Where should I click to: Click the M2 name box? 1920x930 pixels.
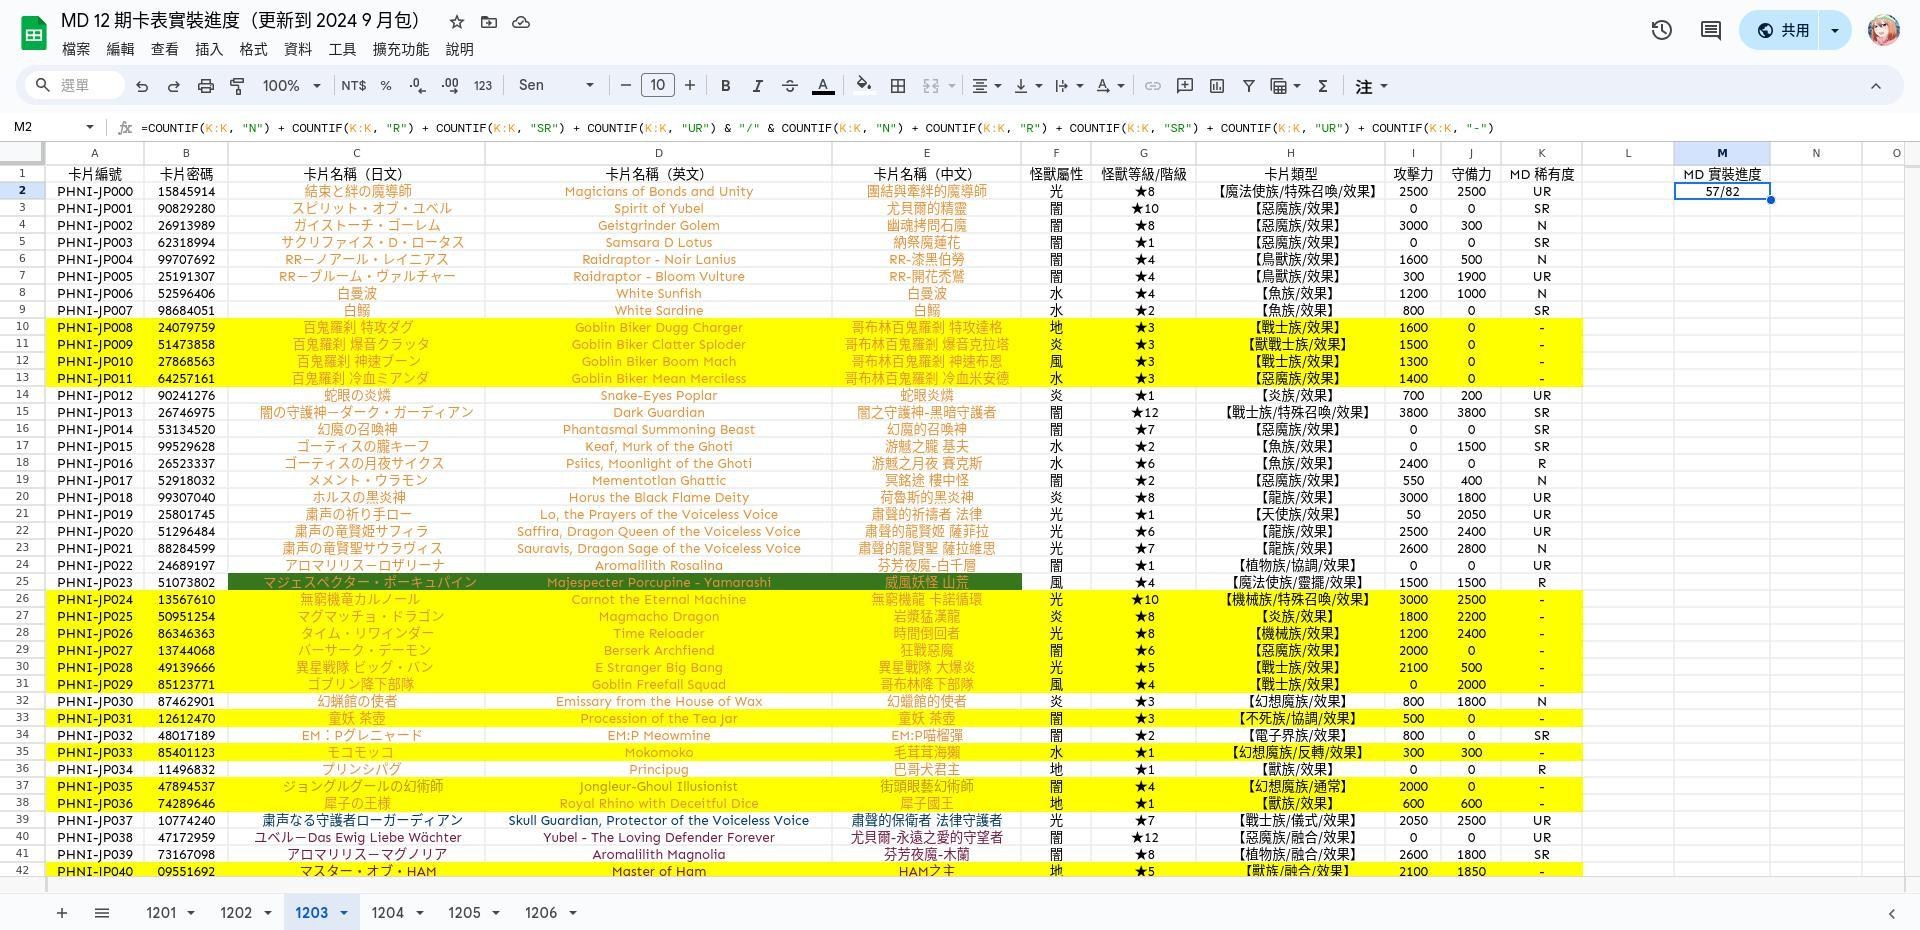pos(54,127)
